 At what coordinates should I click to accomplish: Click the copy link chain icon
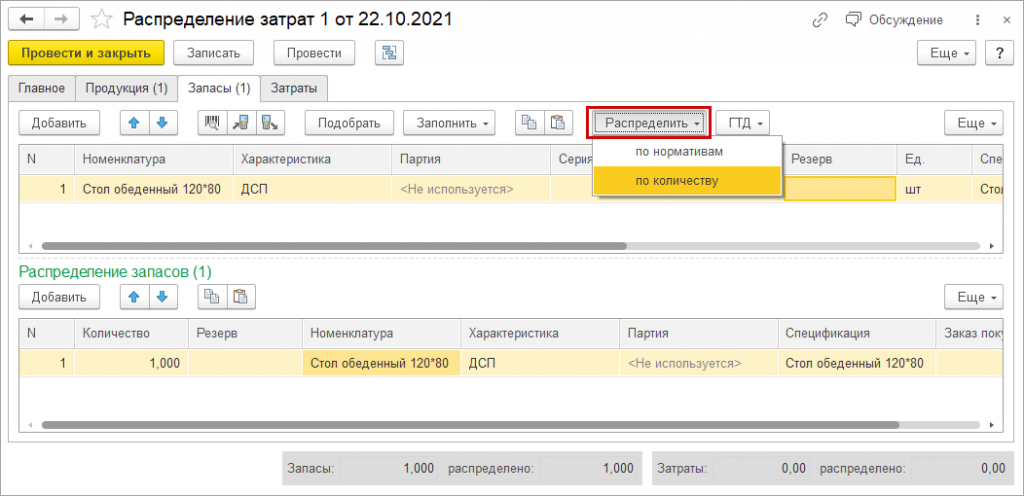[821, 19]
